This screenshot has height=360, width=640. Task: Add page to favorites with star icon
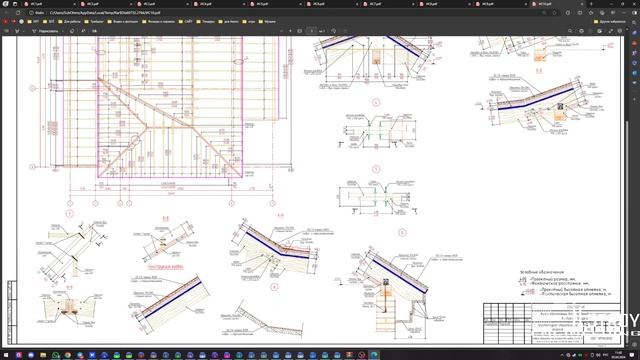[554, 13]
